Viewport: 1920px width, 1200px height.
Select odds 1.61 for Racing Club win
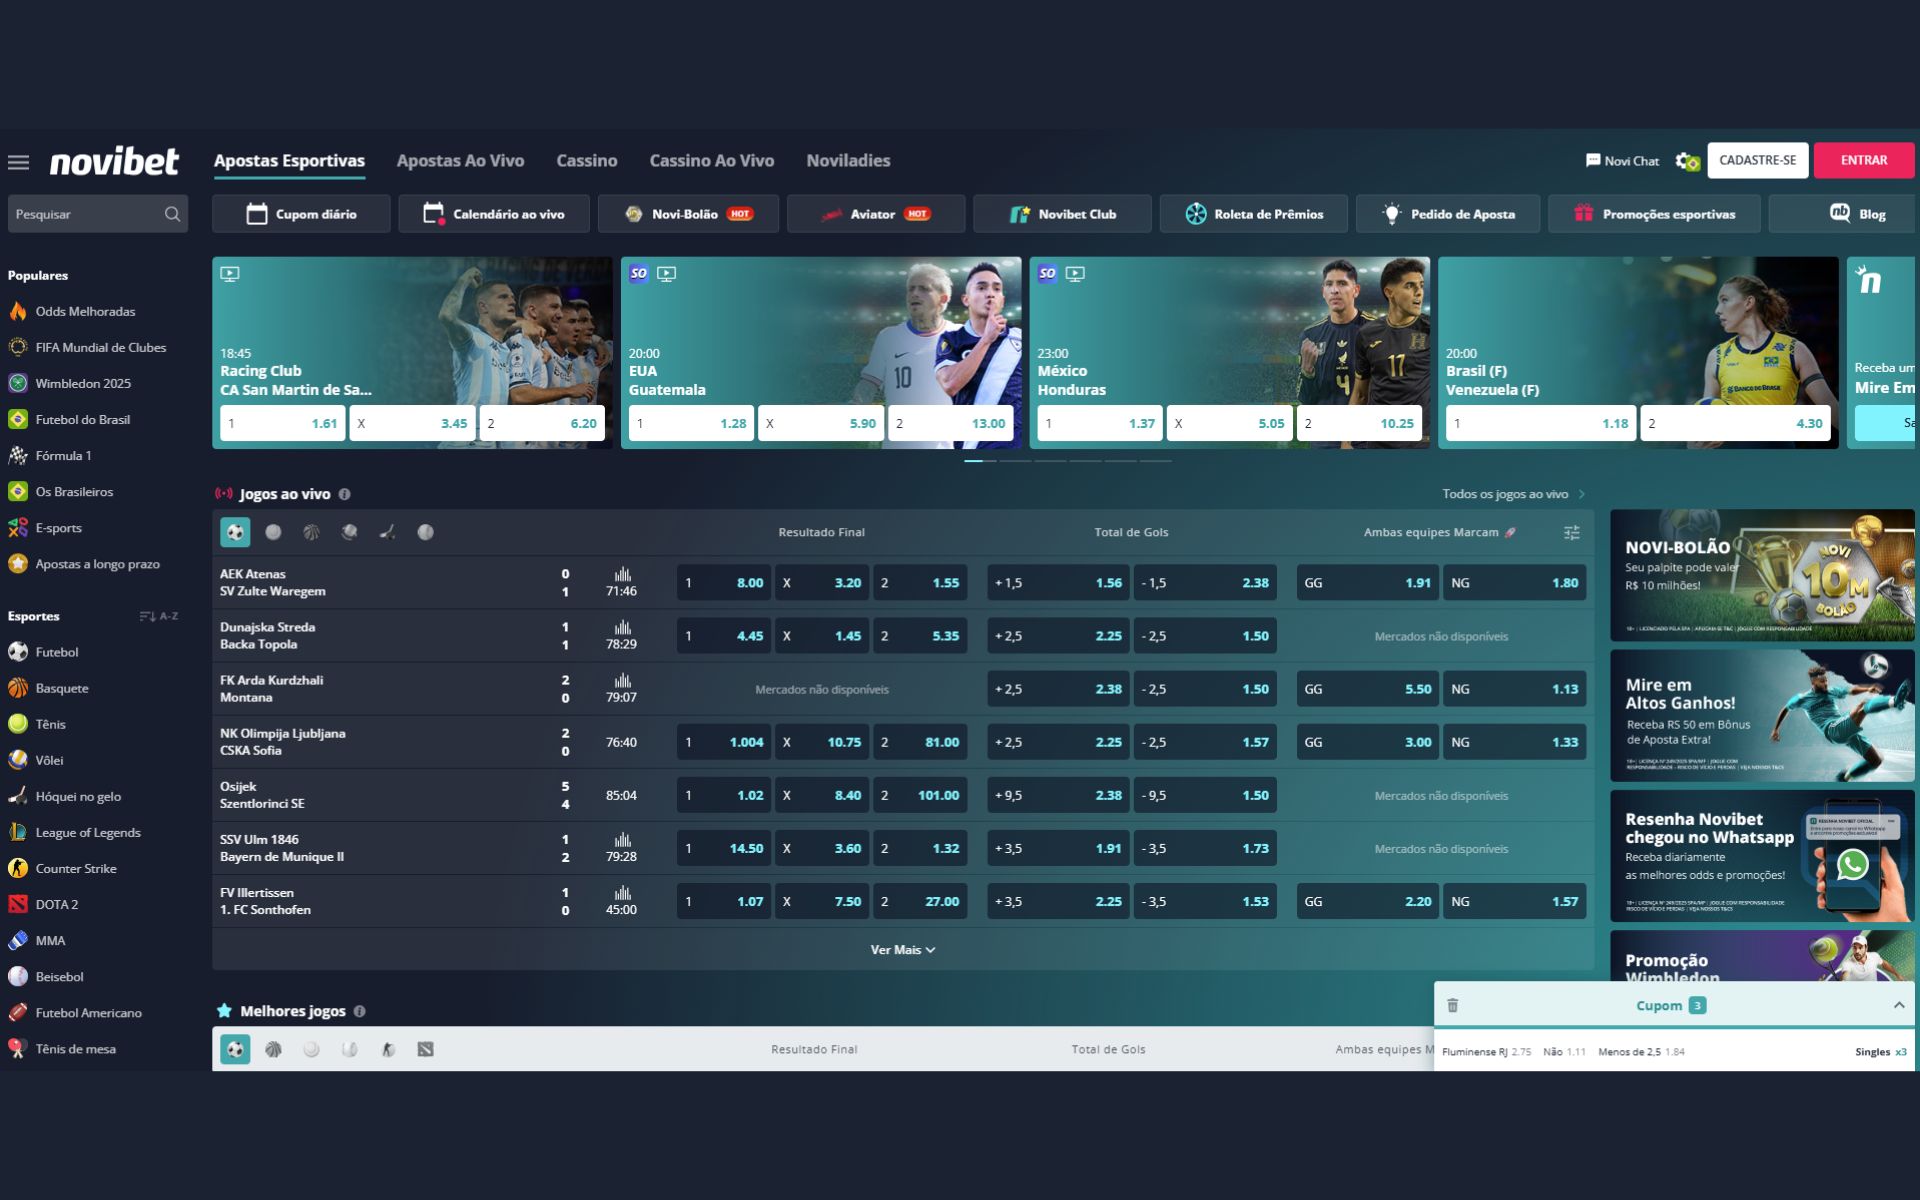tap(283, 423)
